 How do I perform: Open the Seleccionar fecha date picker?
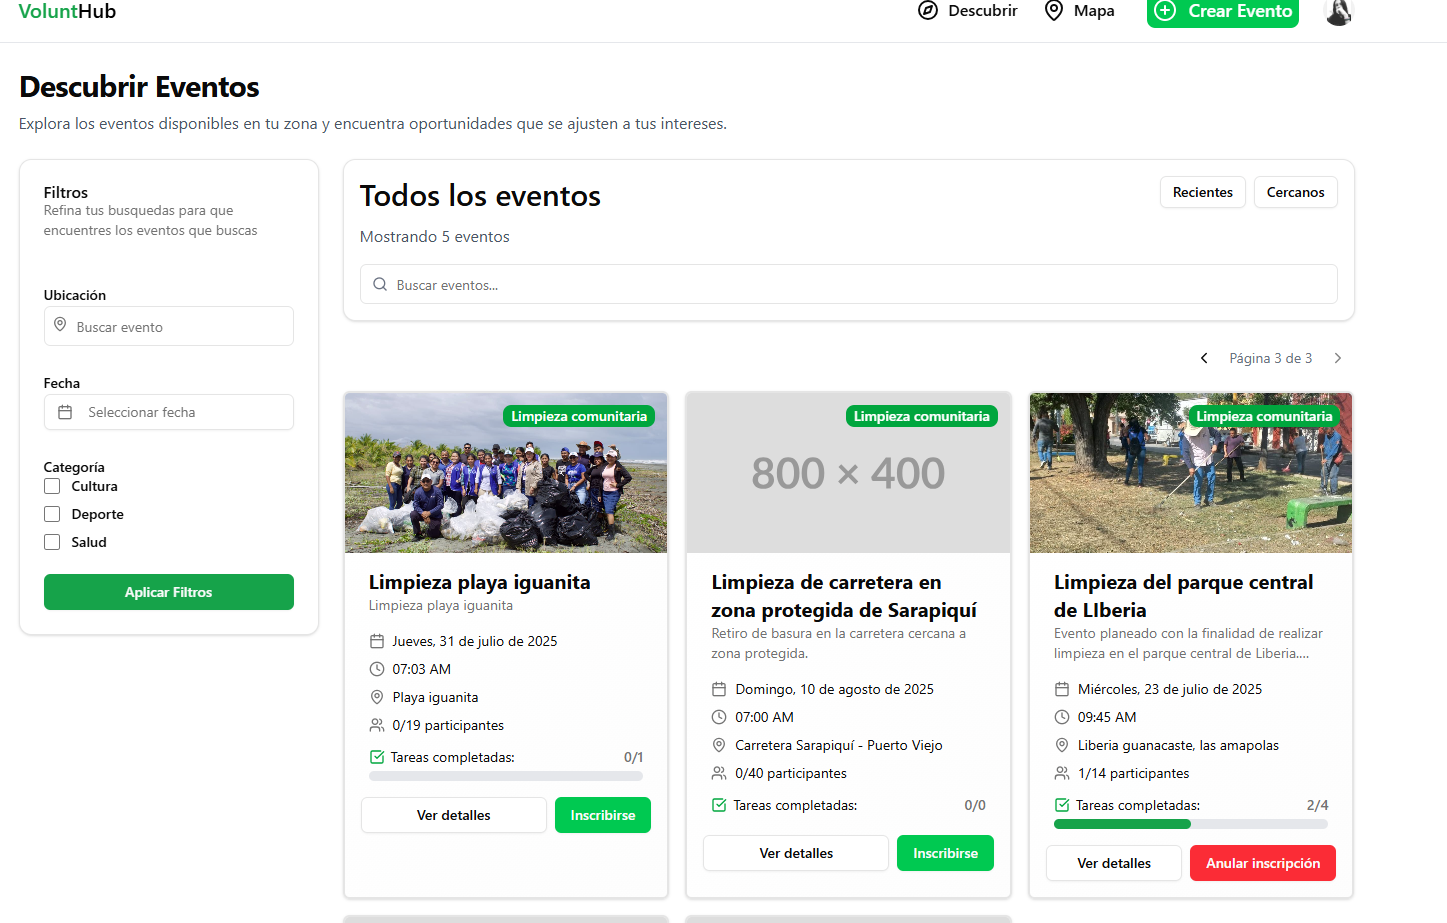[168, 412]
